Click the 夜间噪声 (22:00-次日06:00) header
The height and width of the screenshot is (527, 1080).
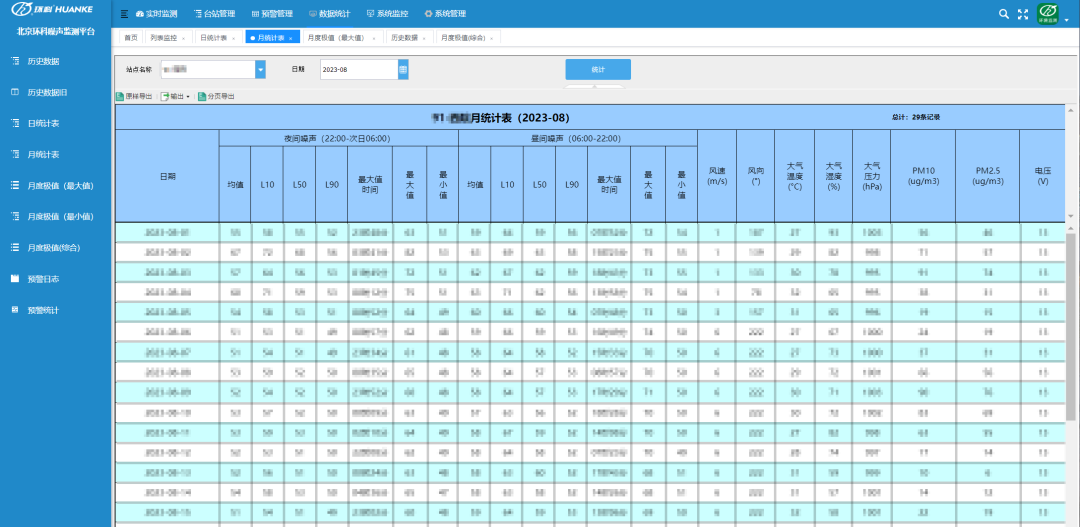point(338,138)
